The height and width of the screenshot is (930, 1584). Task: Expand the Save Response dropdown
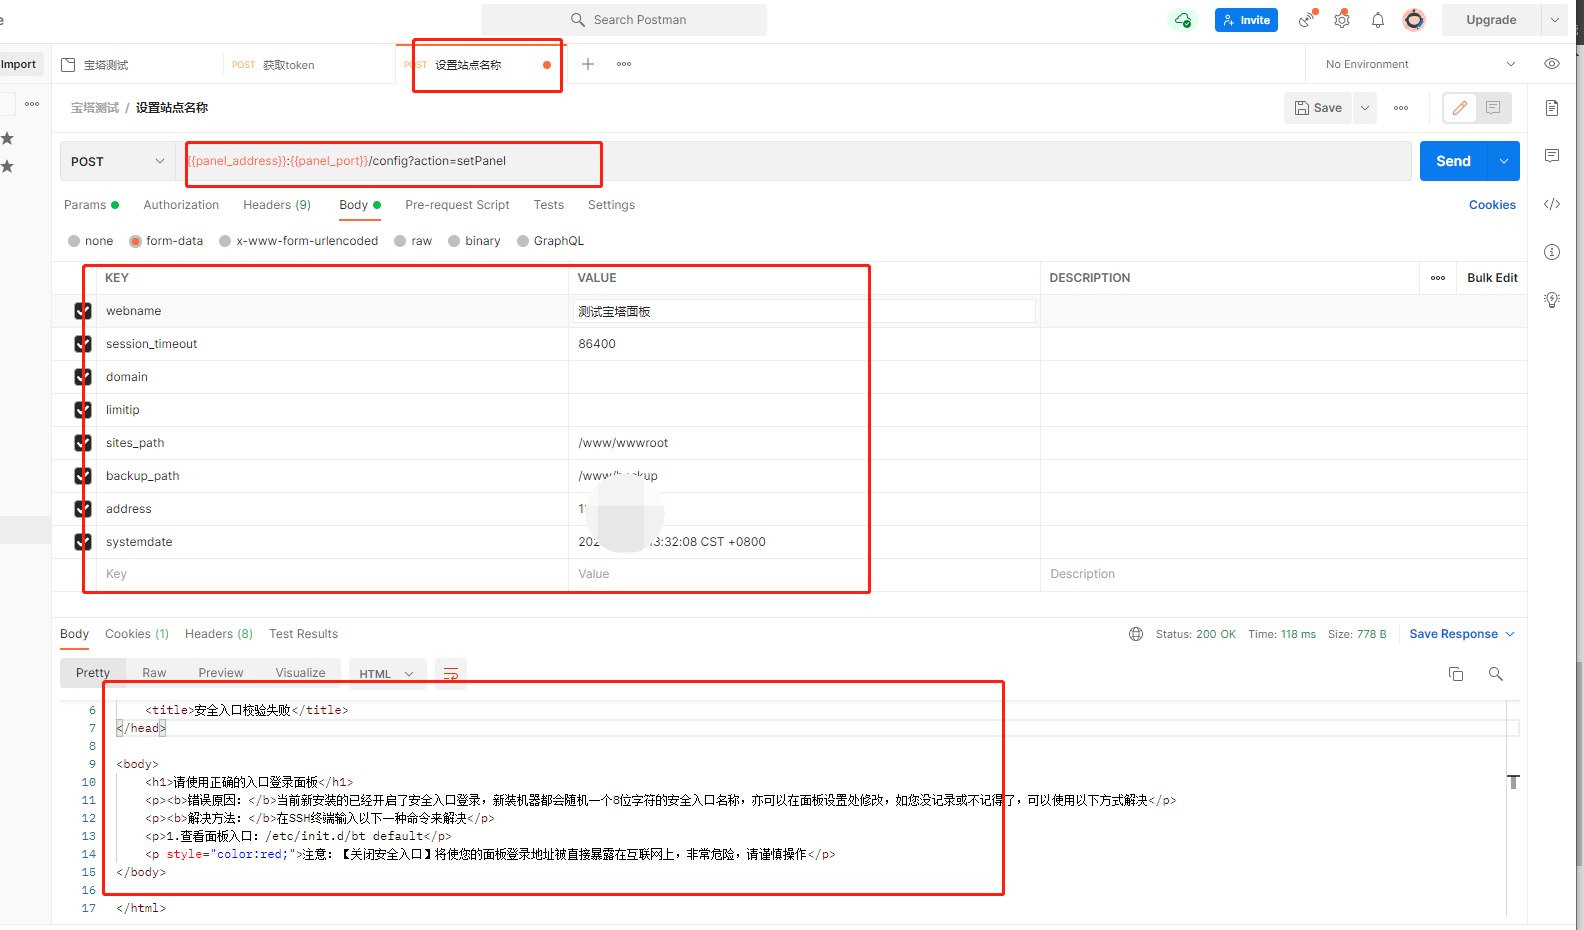(x=1510, y=634)
